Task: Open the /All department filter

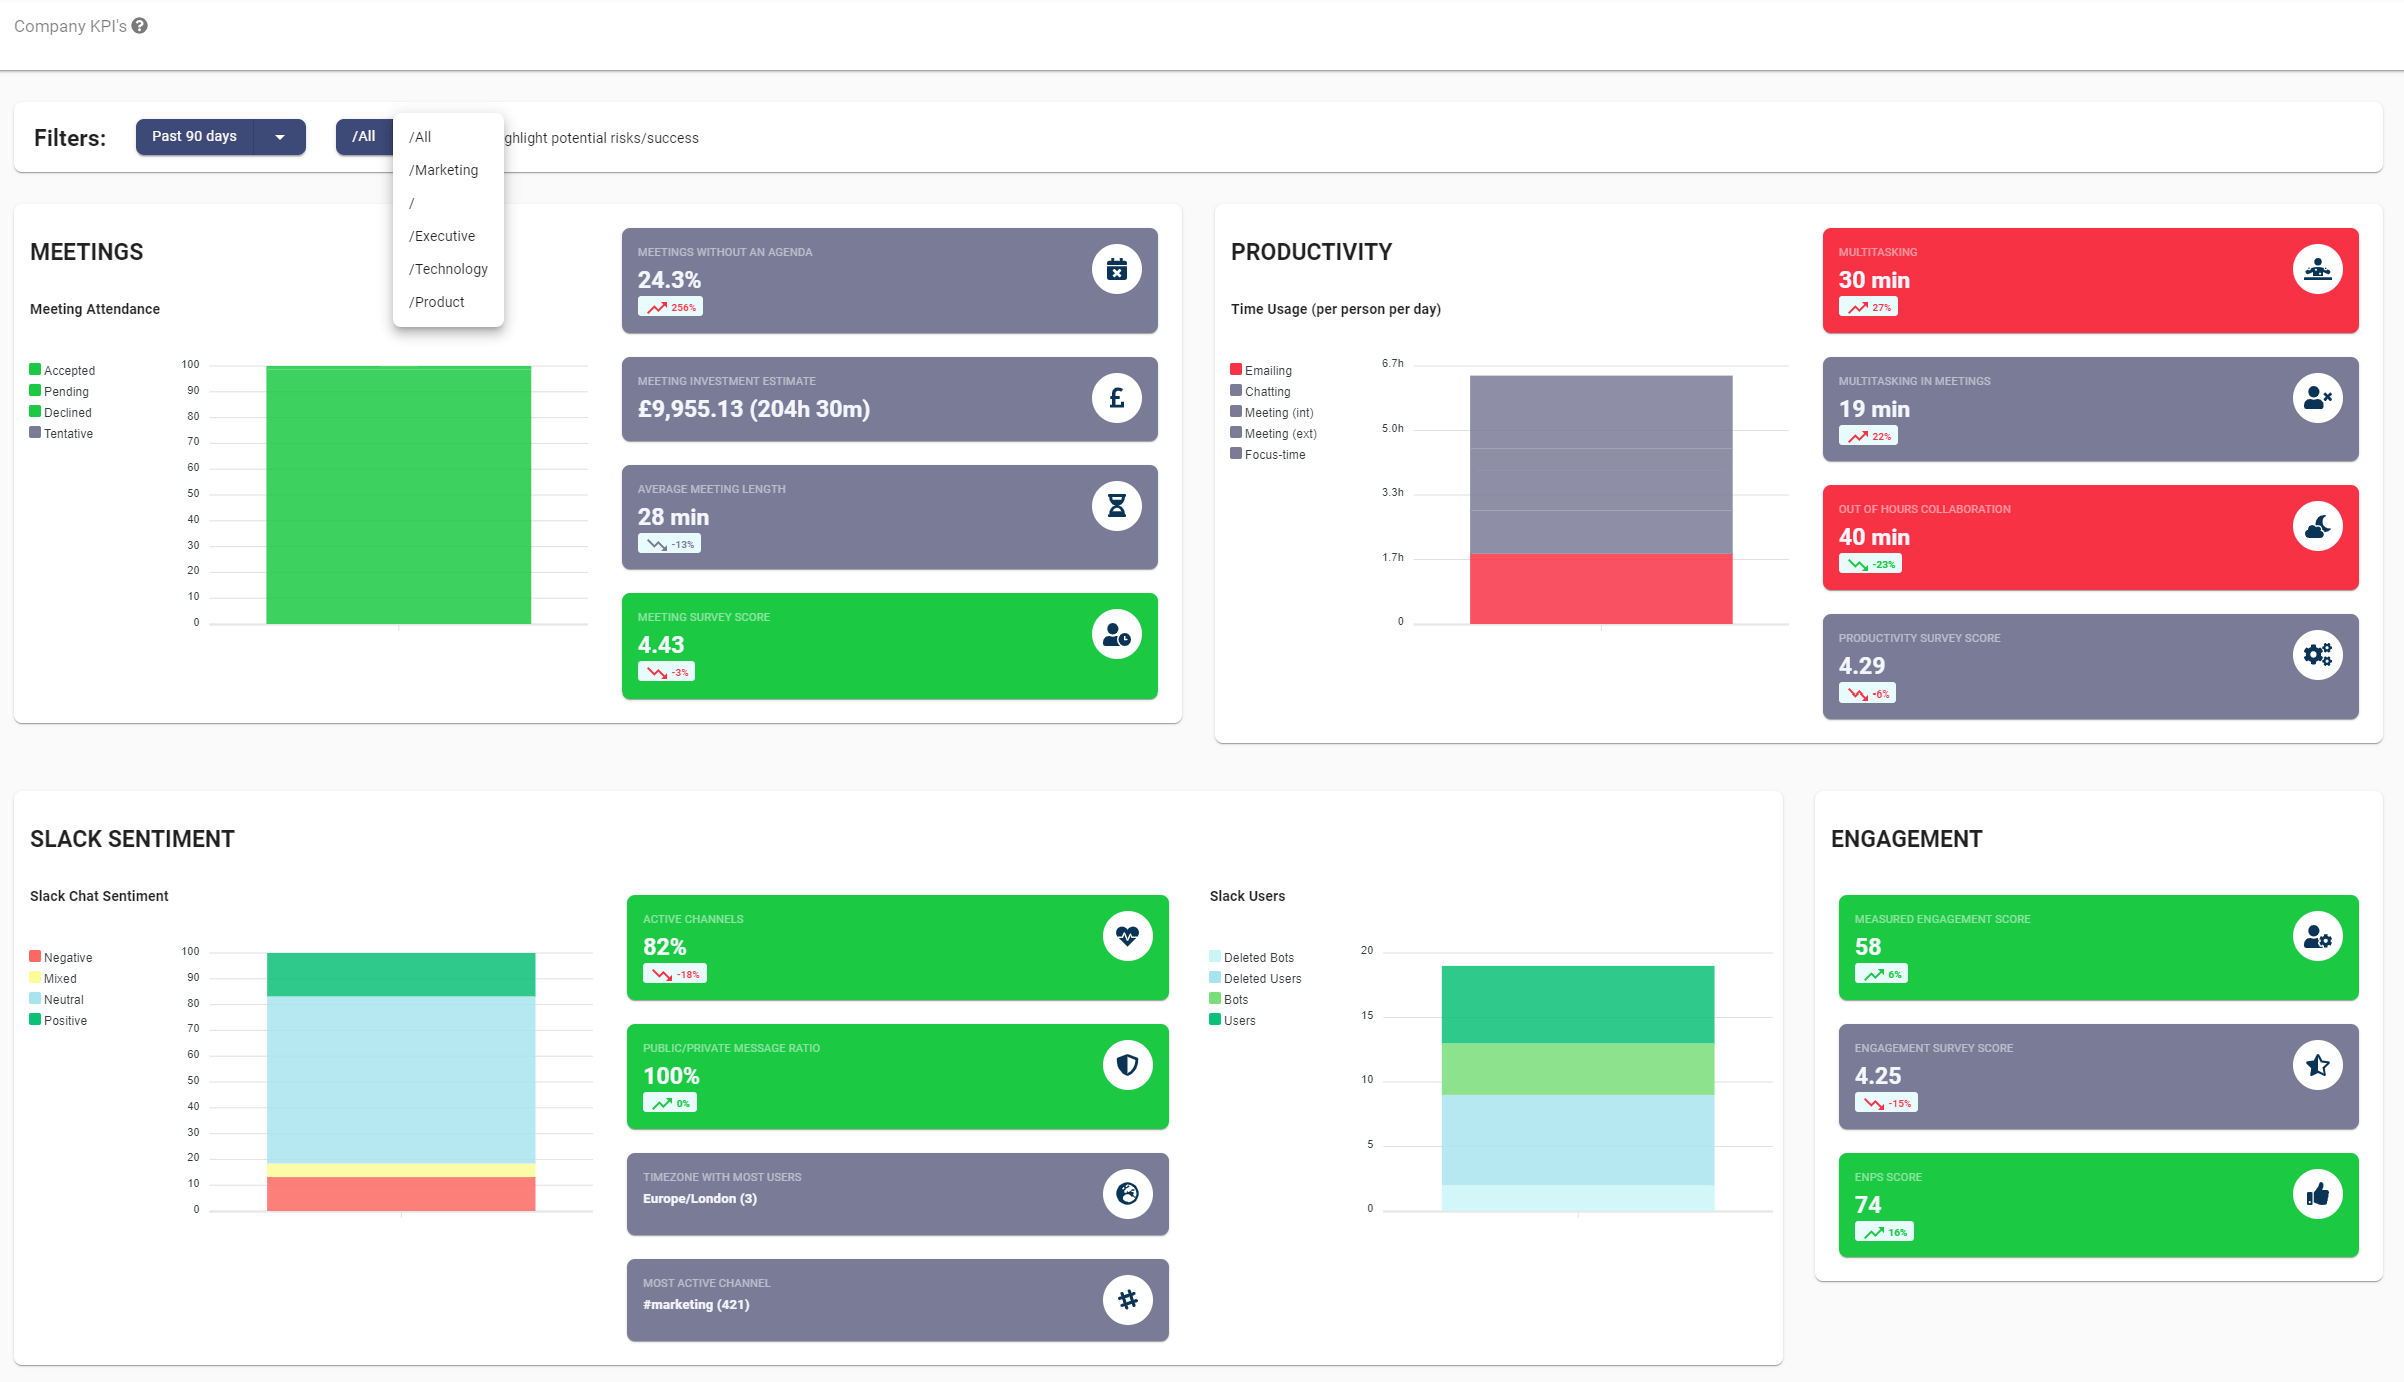Action: coord(364,136)
